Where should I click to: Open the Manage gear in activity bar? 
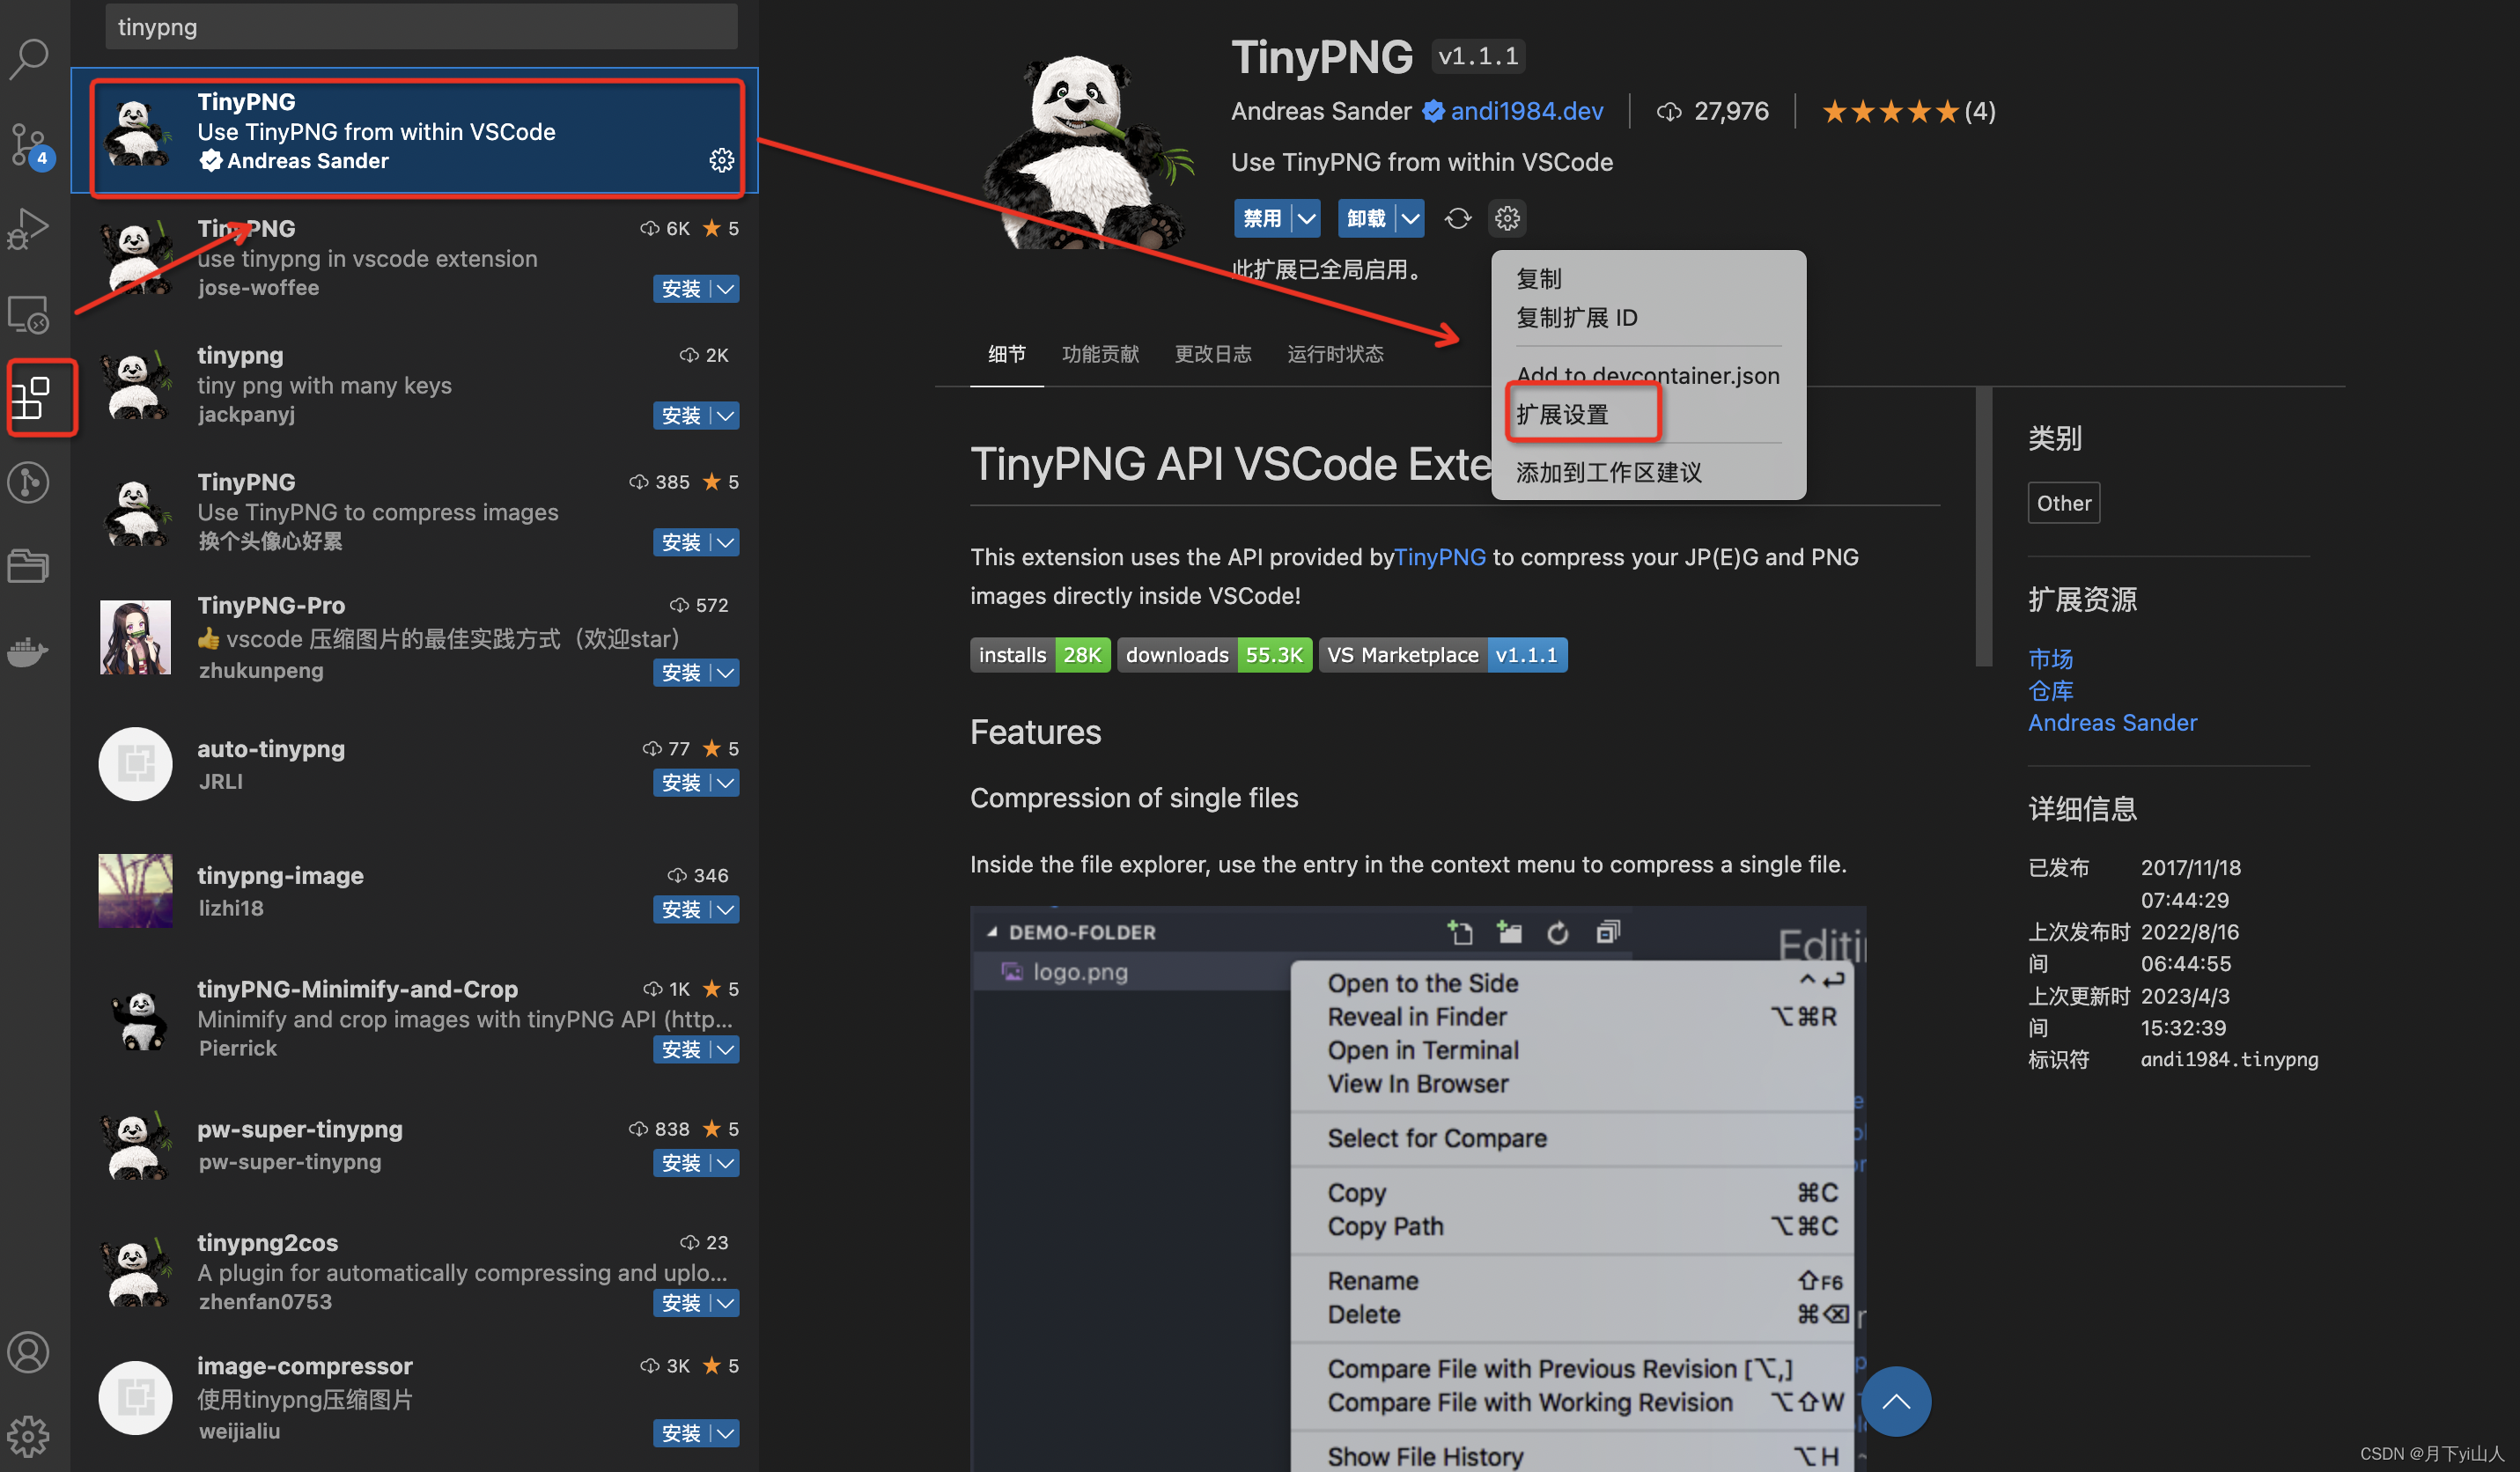[30, 1437]
